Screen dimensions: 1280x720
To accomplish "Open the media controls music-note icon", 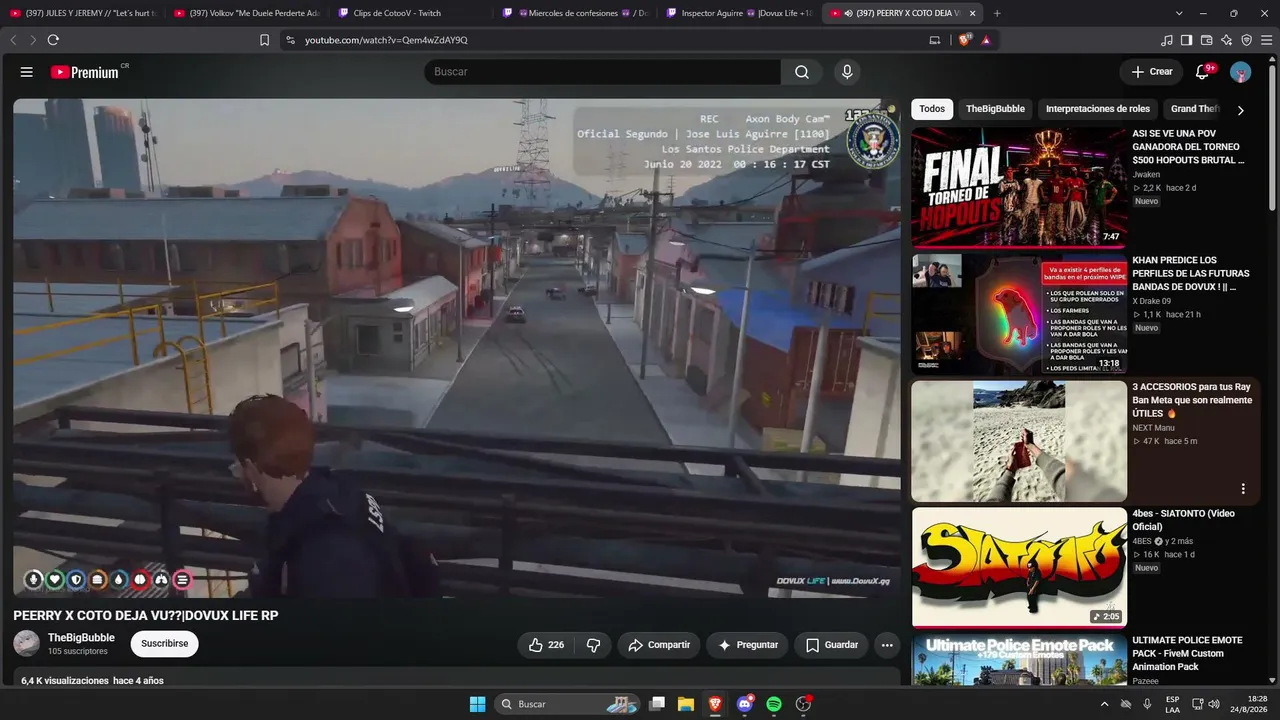I will coord(1167,40).
